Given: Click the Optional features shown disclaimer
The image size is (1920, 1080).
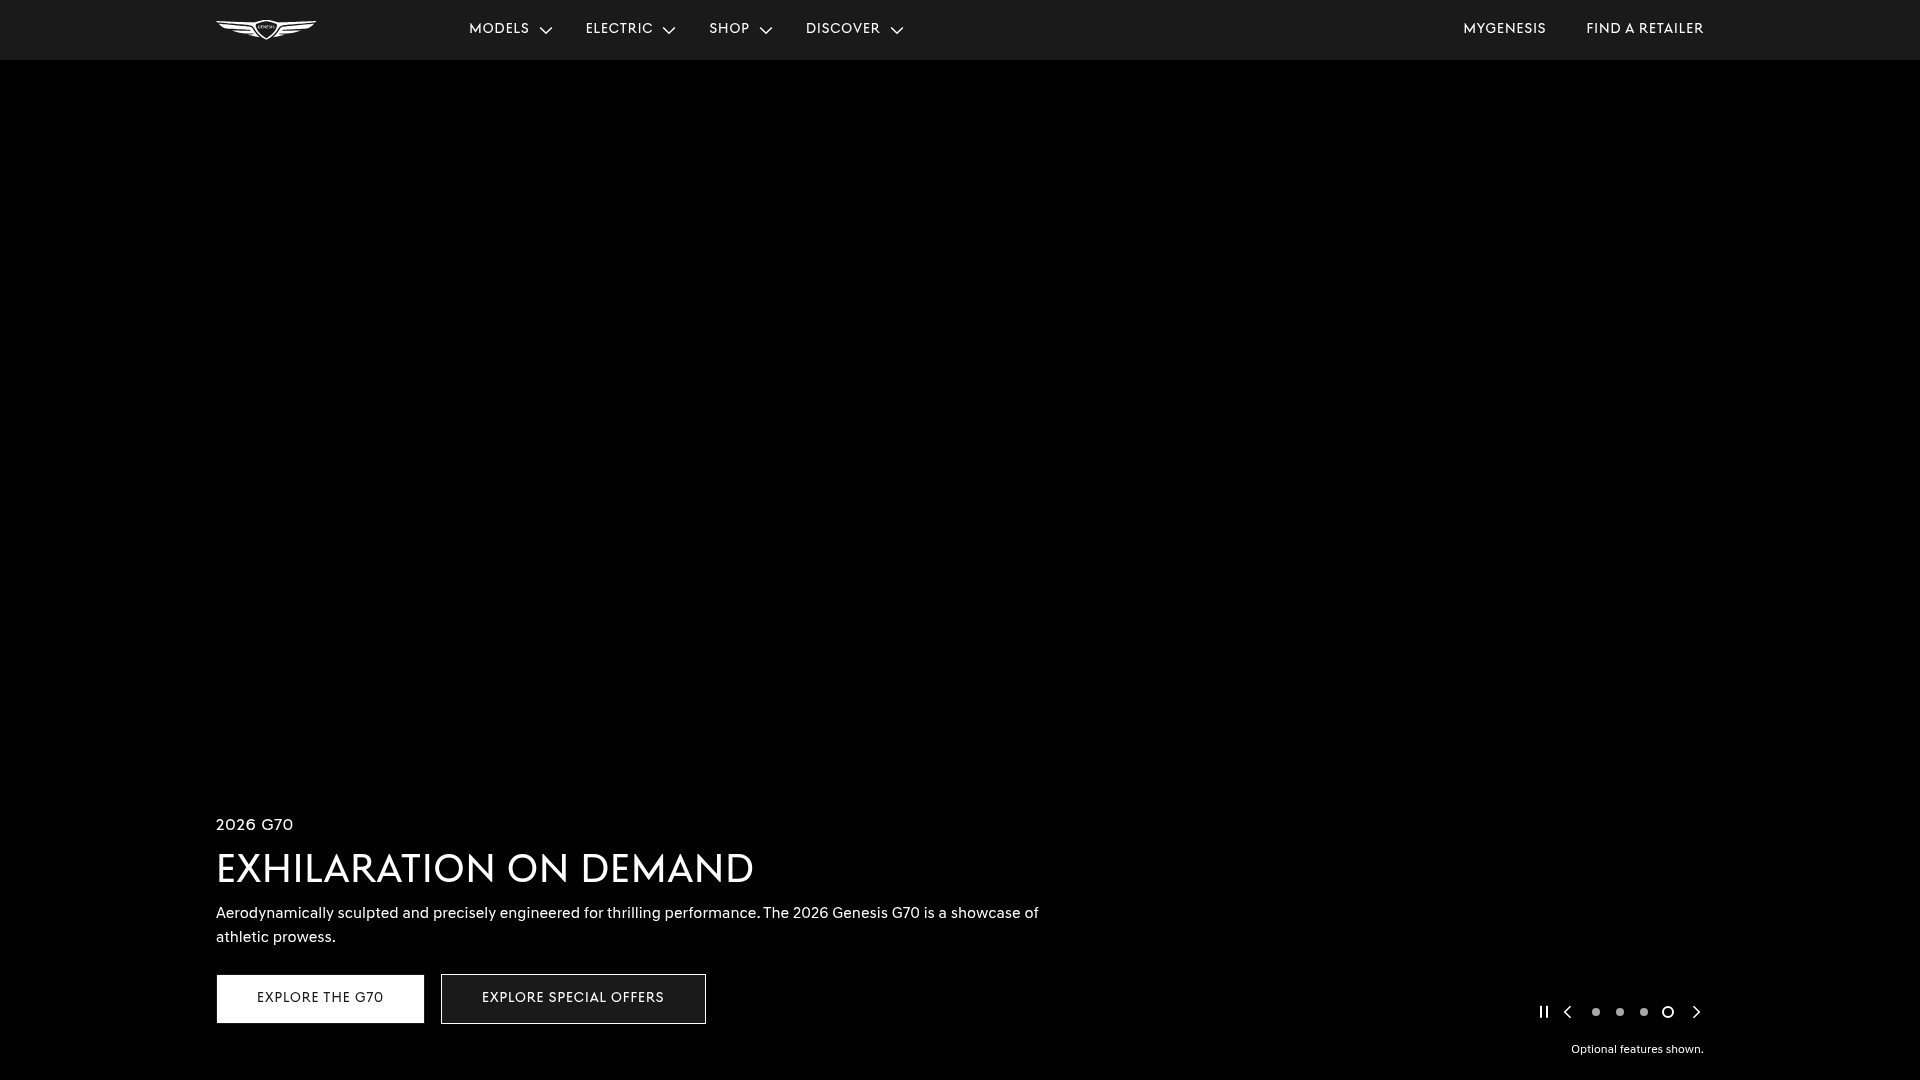Looking at the screenshot, I should pyautogui.click(x=1637, y=1050).
